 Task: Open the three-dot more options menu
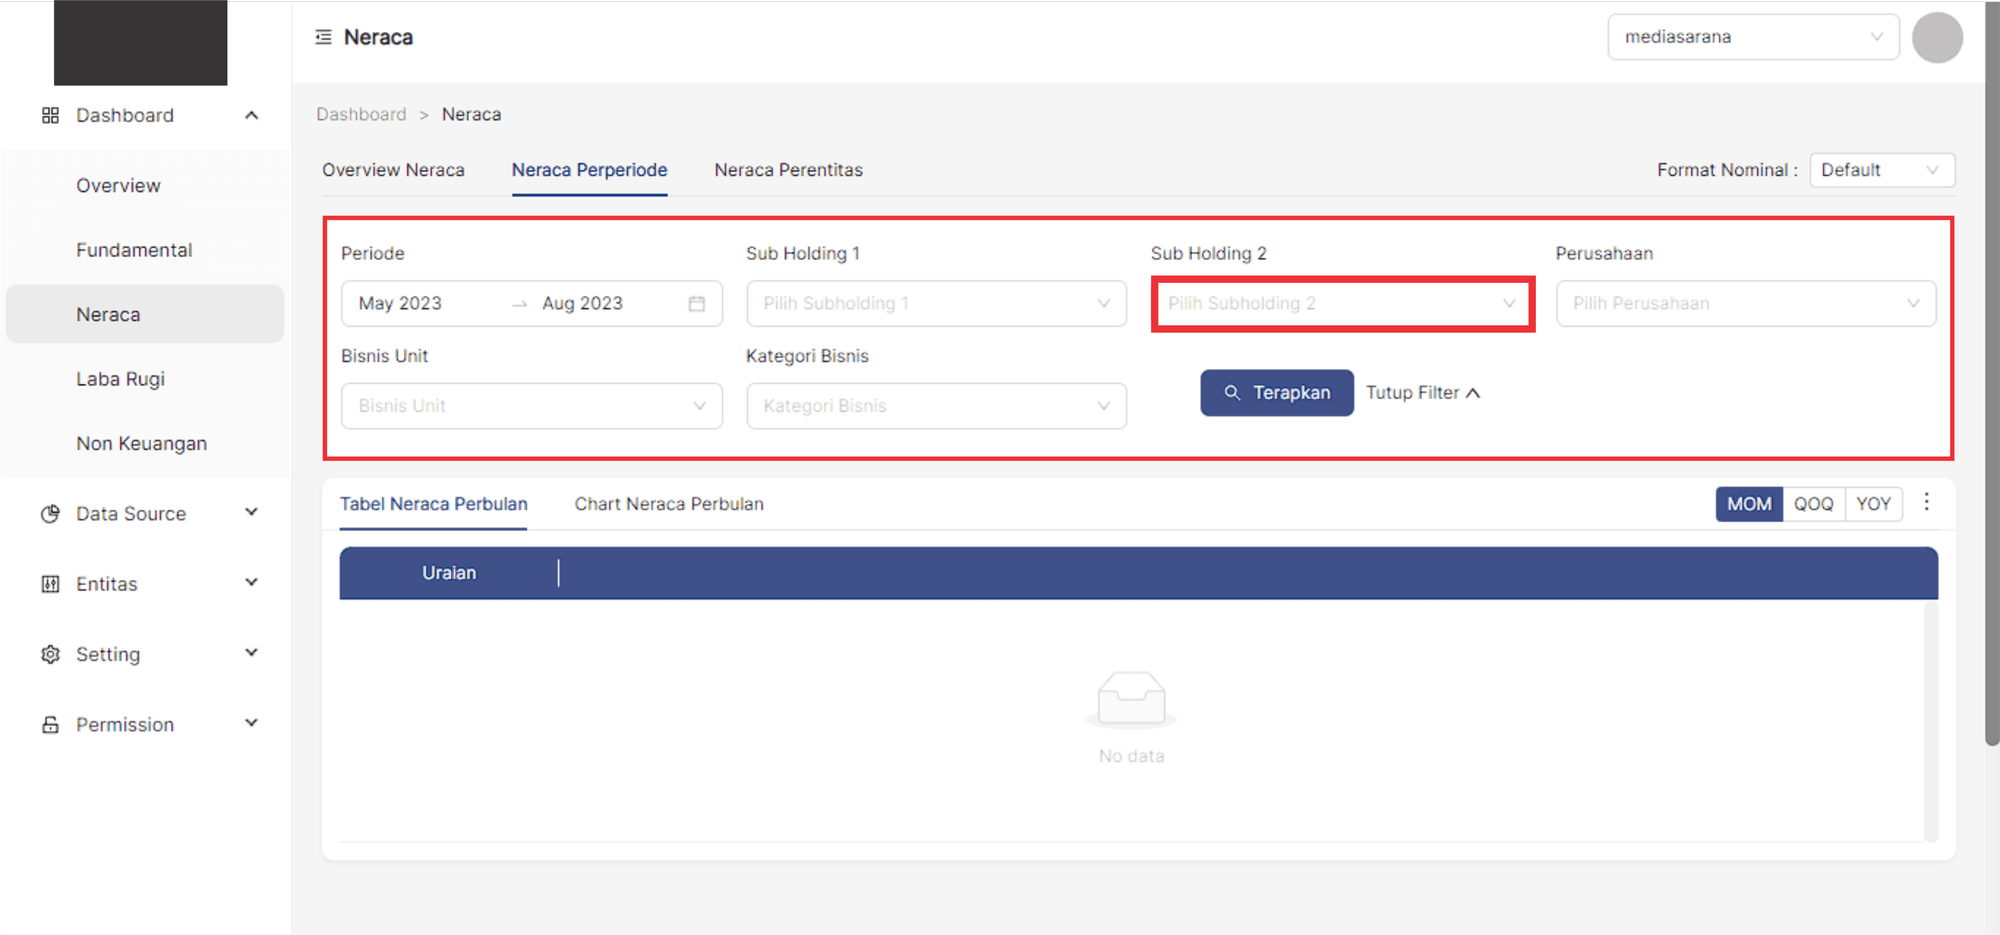[1926, 502]
